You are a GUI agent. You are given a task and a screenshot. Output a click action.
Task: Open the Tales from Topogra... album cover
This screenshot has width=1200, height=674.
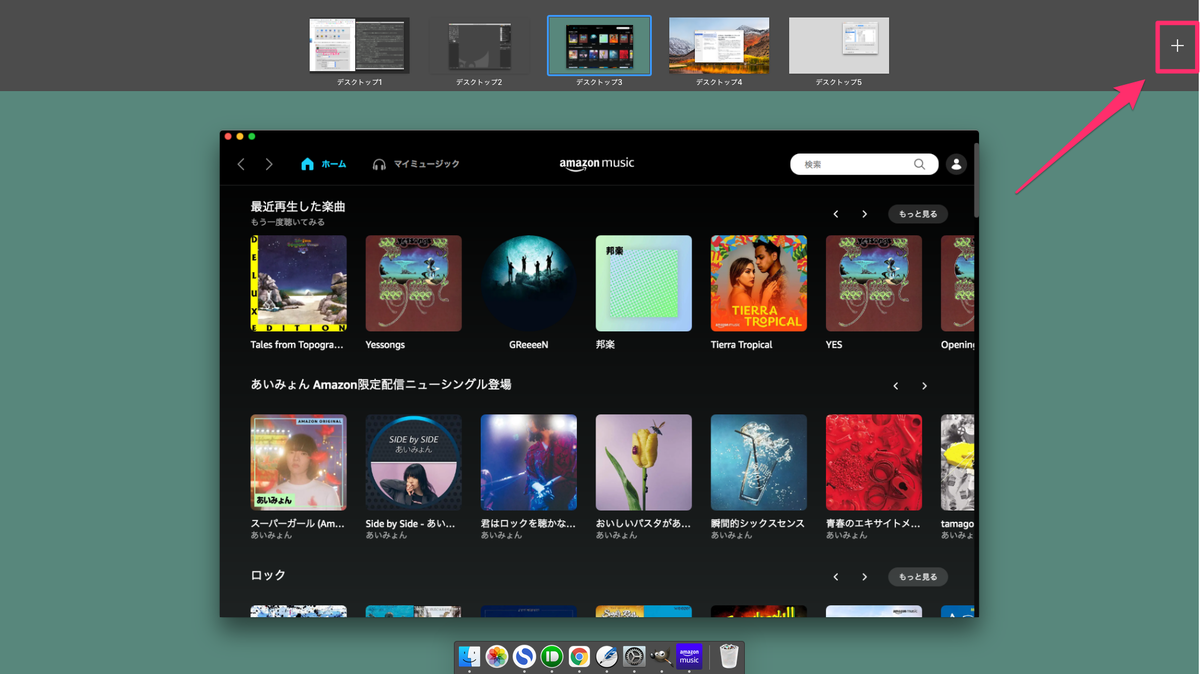pos(299,283)
